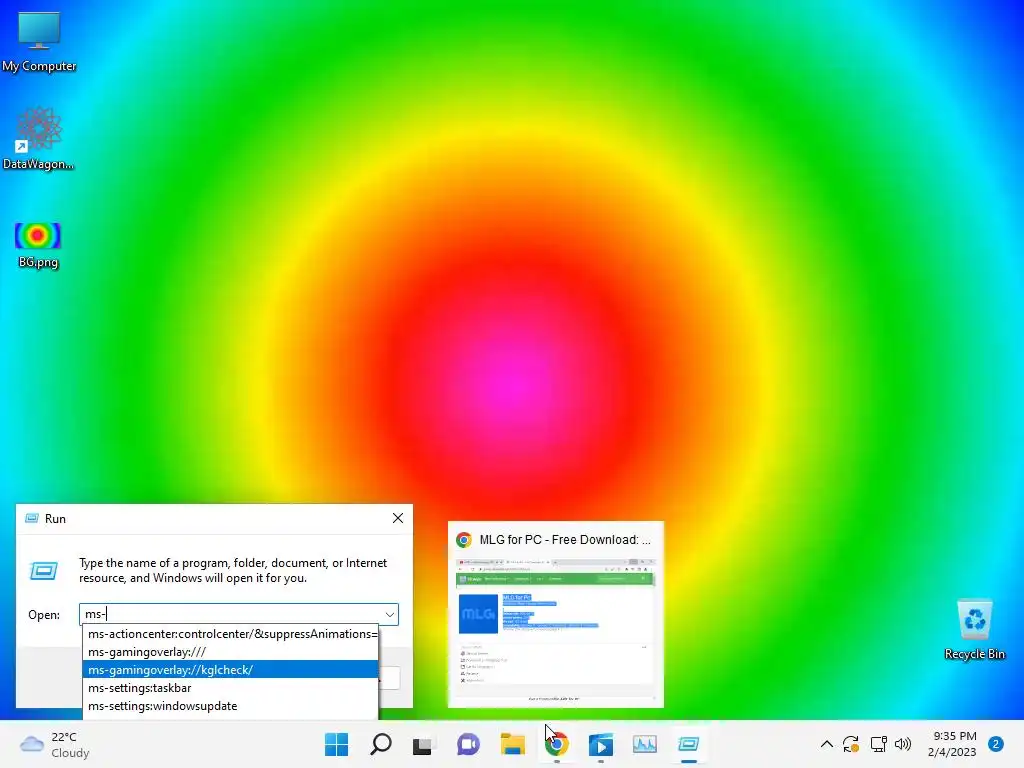Open the volume speaker tray icon

[903, 744]
